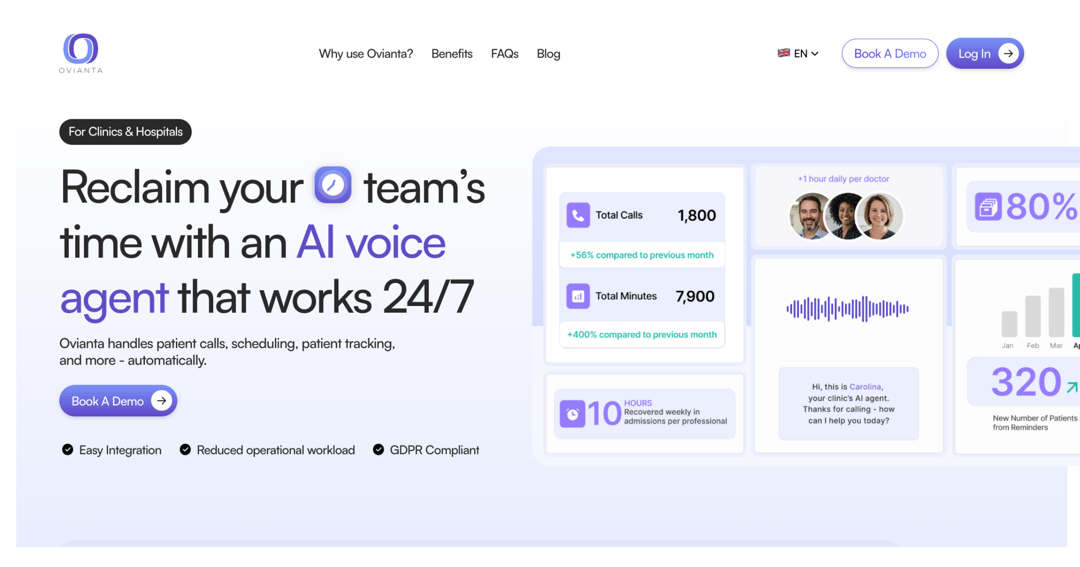Viewport: 1080px width, 567px height.
Task: Click the audio waveform graphic
Action: click(848, 309)
